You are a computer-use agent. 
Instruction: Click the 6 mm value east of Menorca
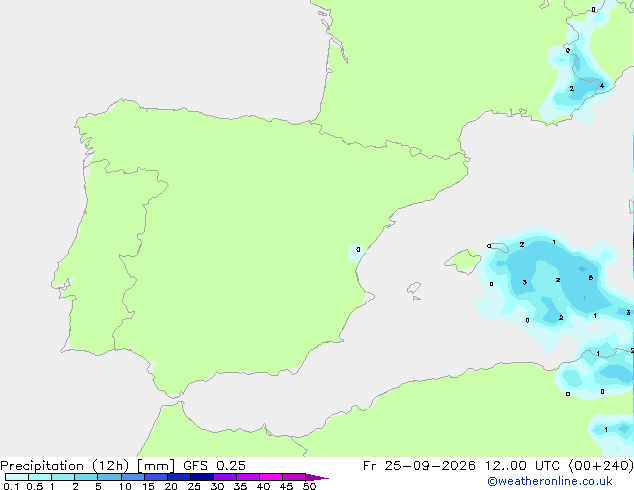pyautogui.click(x=591, y=278)
